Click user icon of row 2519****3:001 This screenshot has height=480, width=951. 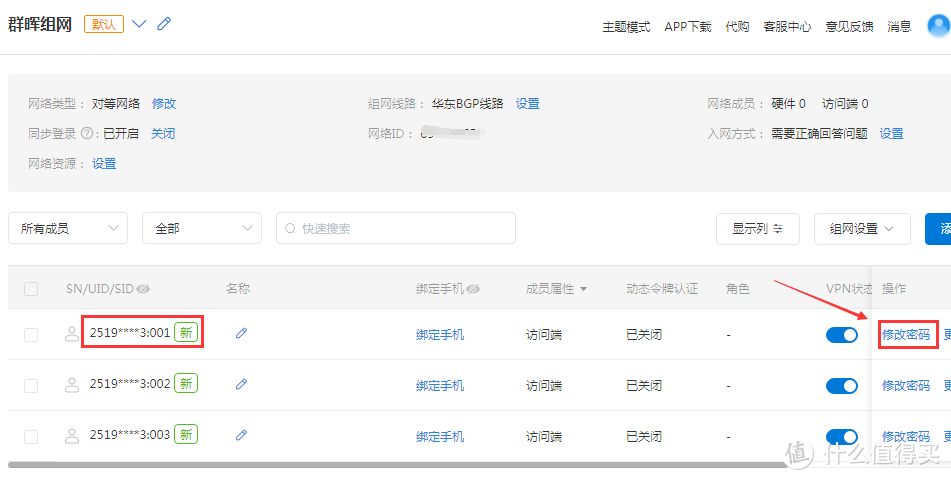[x=72, y=334]
